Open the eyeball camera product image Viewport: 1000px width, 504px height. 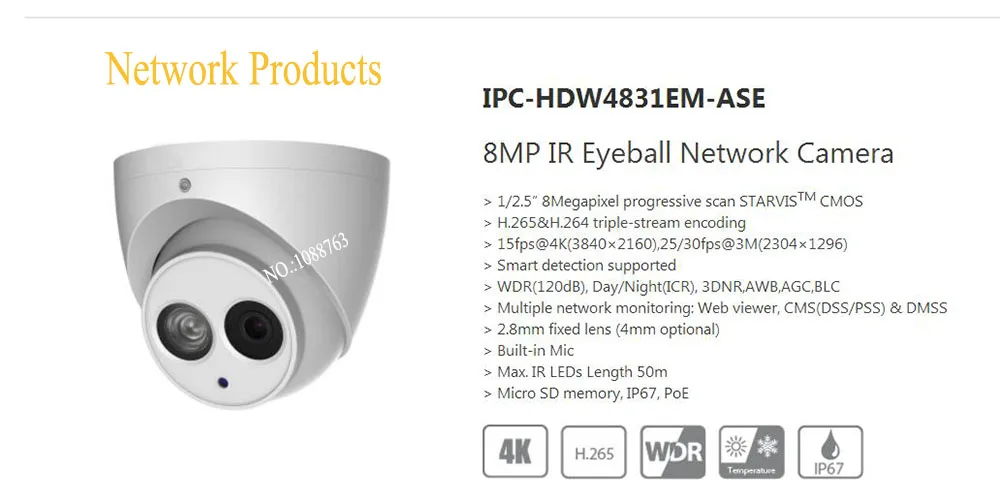[252, 274]
